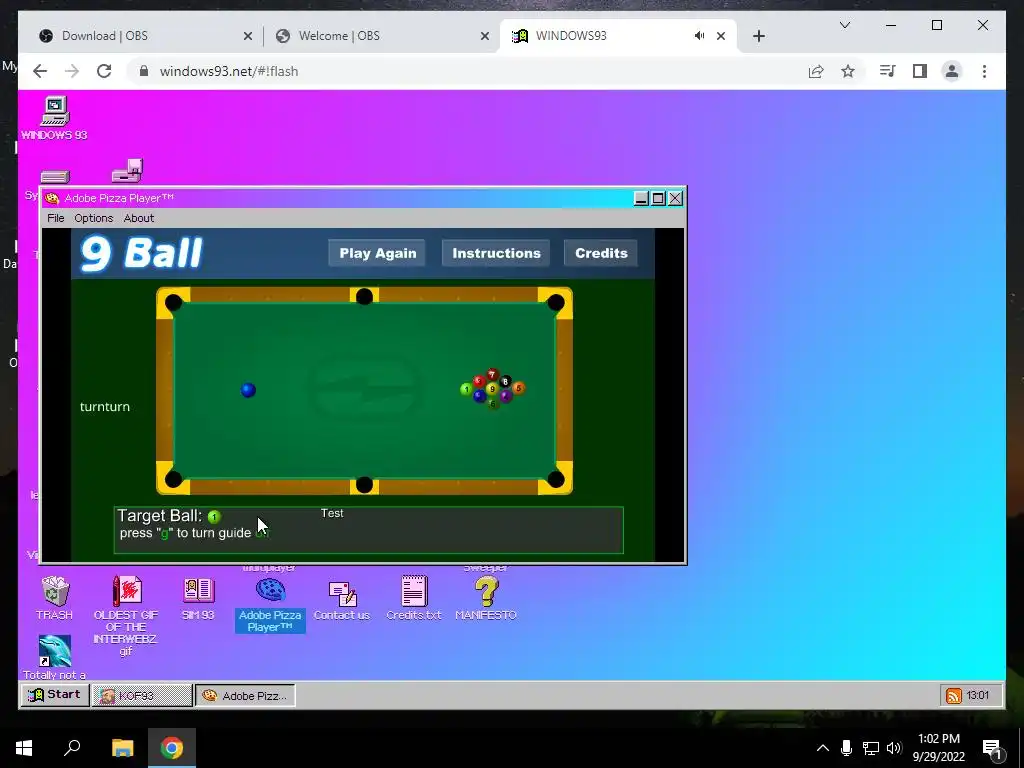This screenshot has height=768, width=1024.
Task: Open Chrome side panel icon
Action: [x=920, y=71]
